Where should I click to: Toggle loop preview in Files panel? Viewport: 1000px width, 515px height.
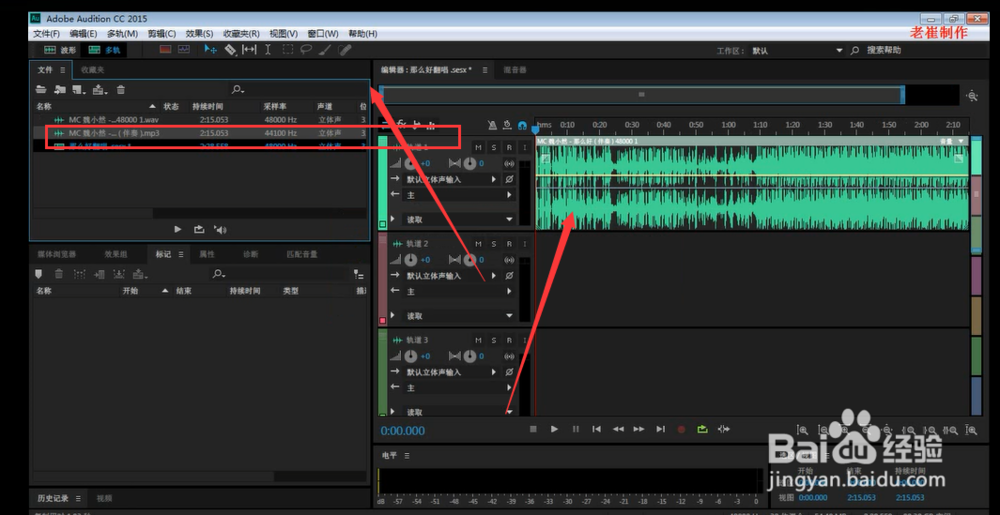tap(199, 229)
